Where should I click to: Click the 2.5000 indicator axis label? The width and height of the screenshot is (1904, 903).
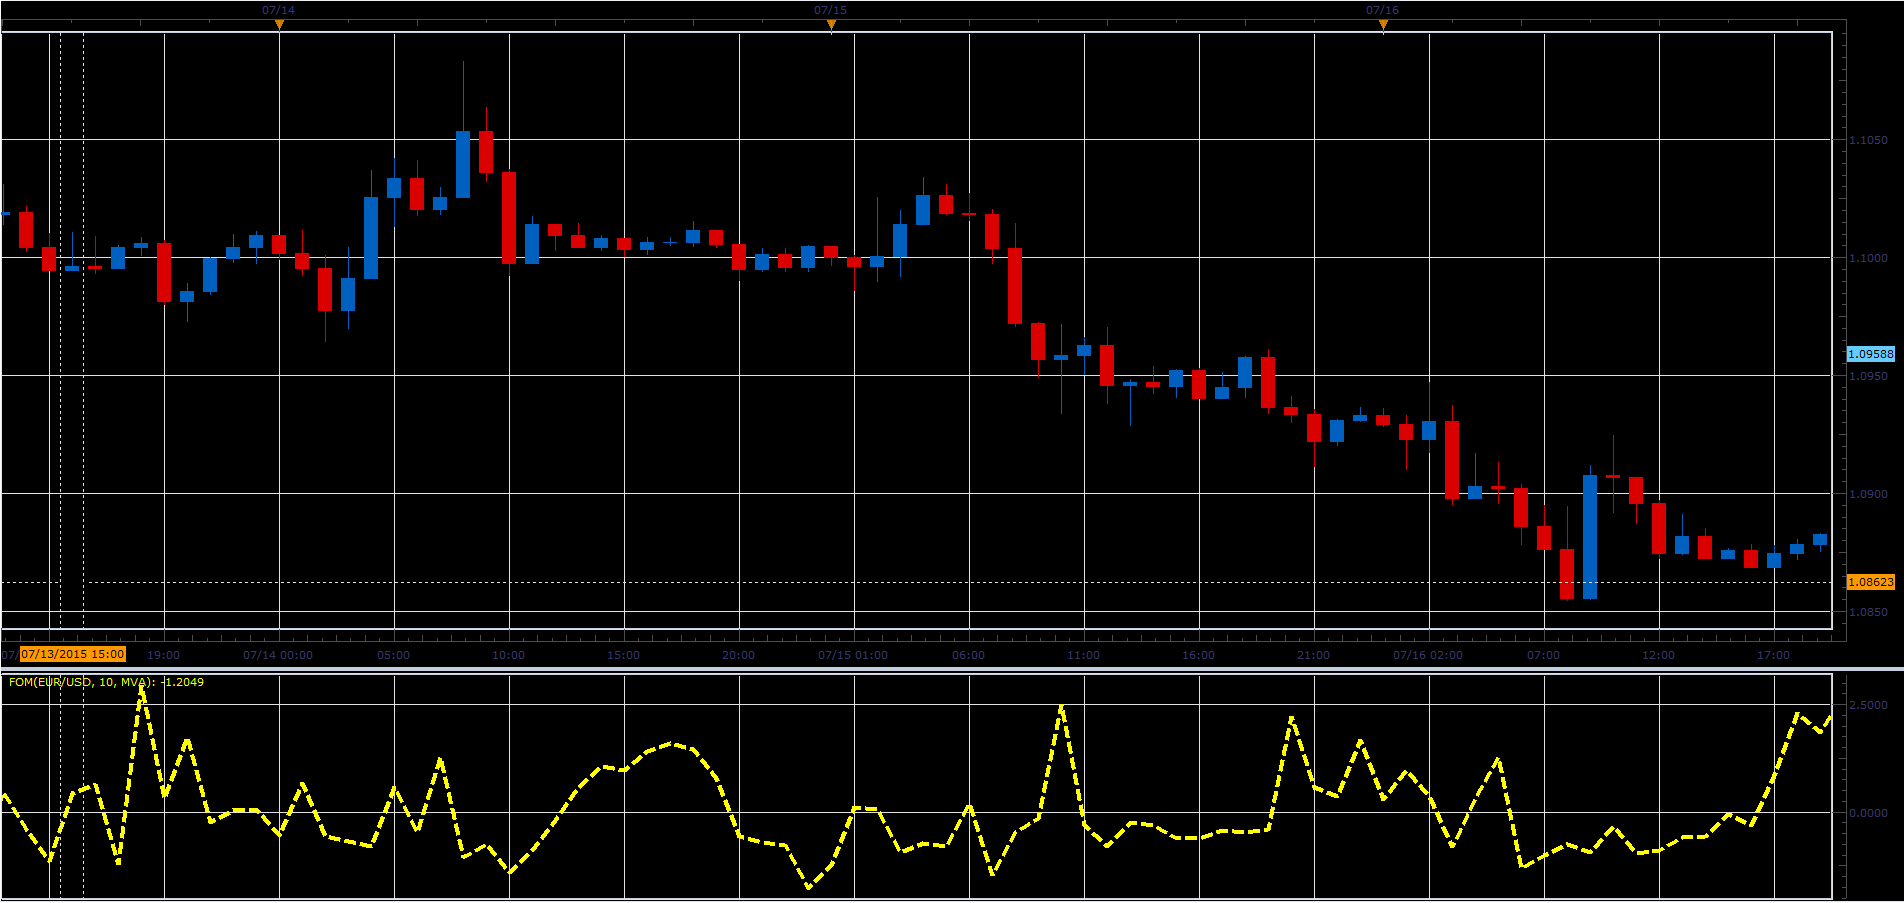(x=1868, y=705)
